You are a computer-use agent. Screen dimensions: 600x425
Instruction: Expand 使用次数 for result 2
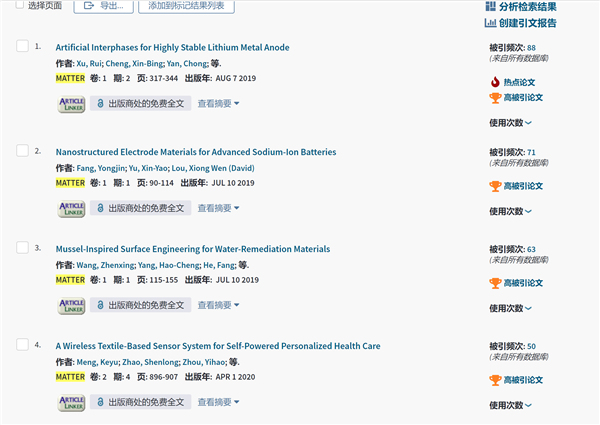point(510,211)
